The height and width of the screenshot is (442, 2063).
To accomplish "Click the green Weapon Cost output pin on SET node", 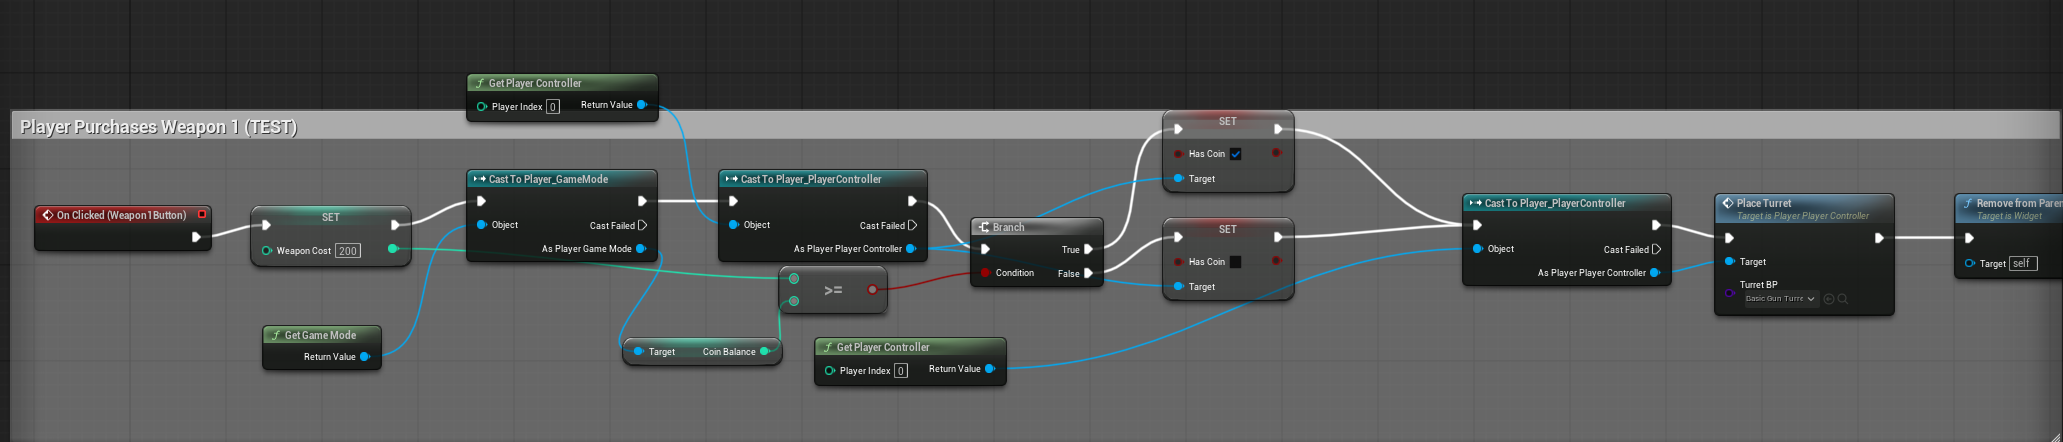I will pos(392,249).
